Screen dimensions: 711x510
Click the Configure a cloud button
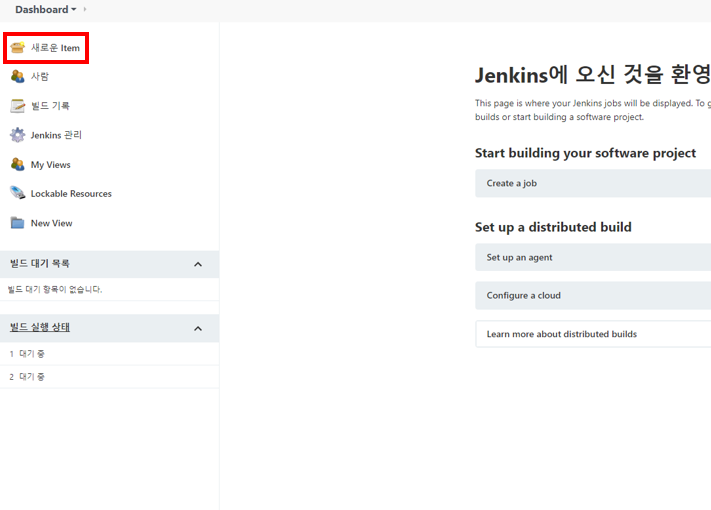point(593,296)
